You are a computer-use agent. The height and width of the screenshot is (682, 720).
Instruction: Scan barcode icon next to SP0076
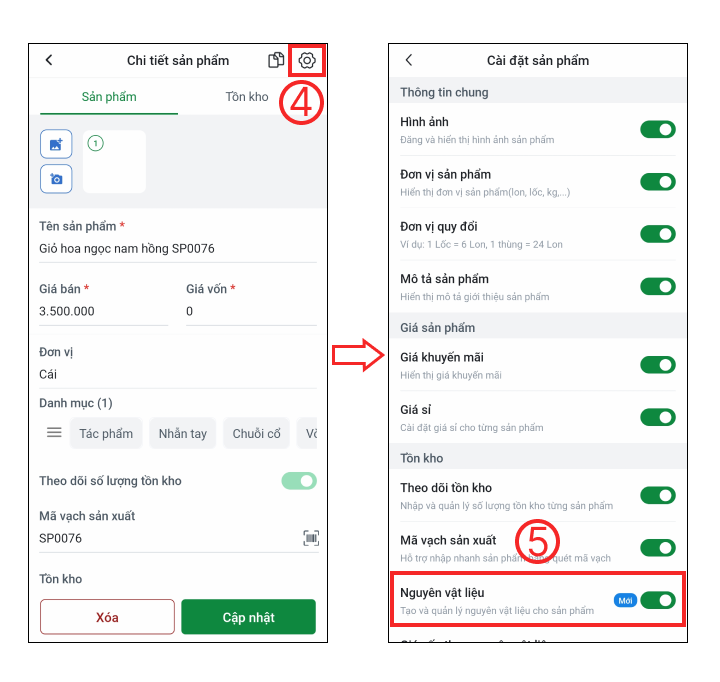coord(311,538)
